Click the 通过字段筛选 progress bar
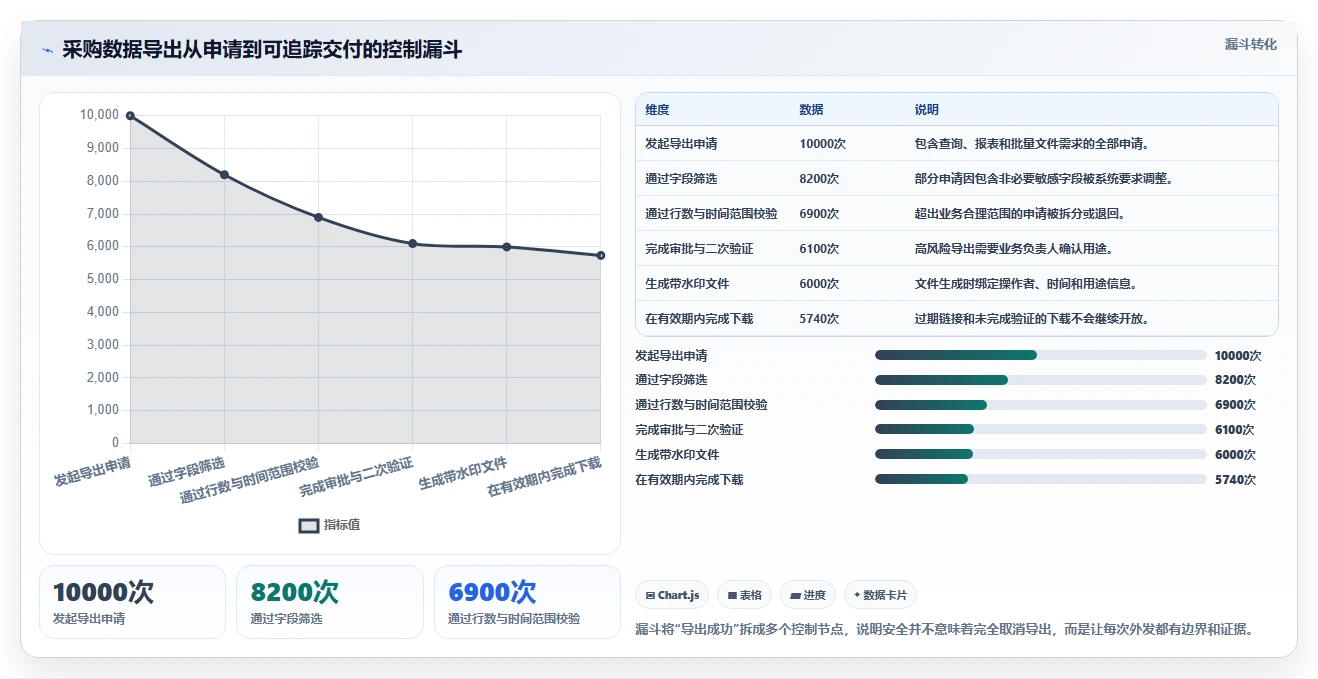Viewport: 1318px width, 679px height. pyautogui.click(x=1040, y=380)
